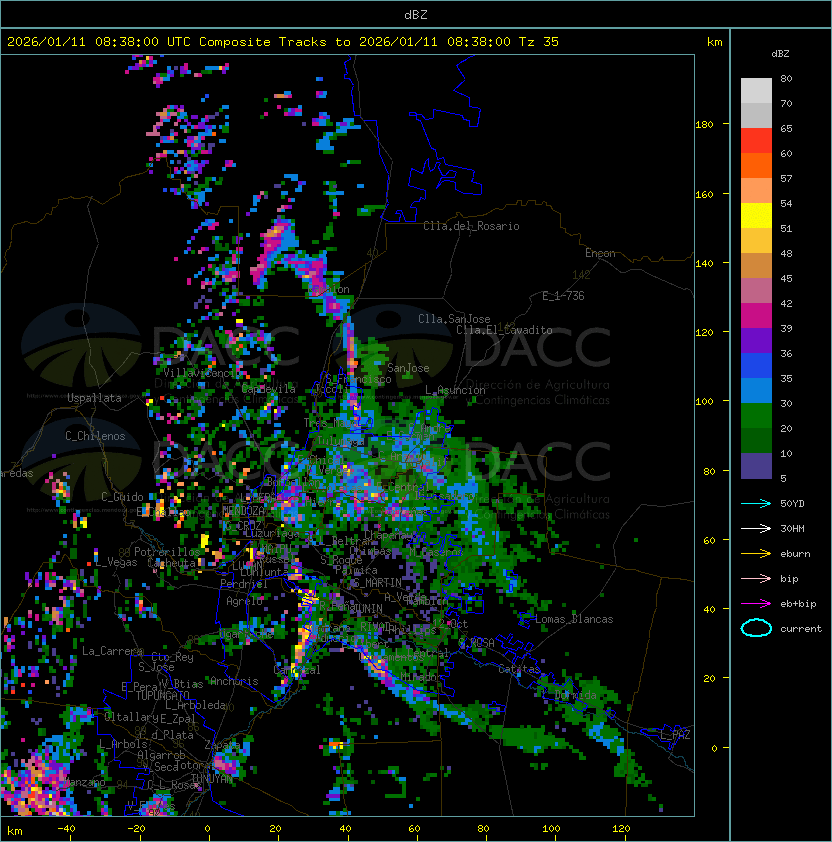Click the yellow eburn arrow legend icon
The height and width of the screenshot is (842, 832).
coord(756,553)
